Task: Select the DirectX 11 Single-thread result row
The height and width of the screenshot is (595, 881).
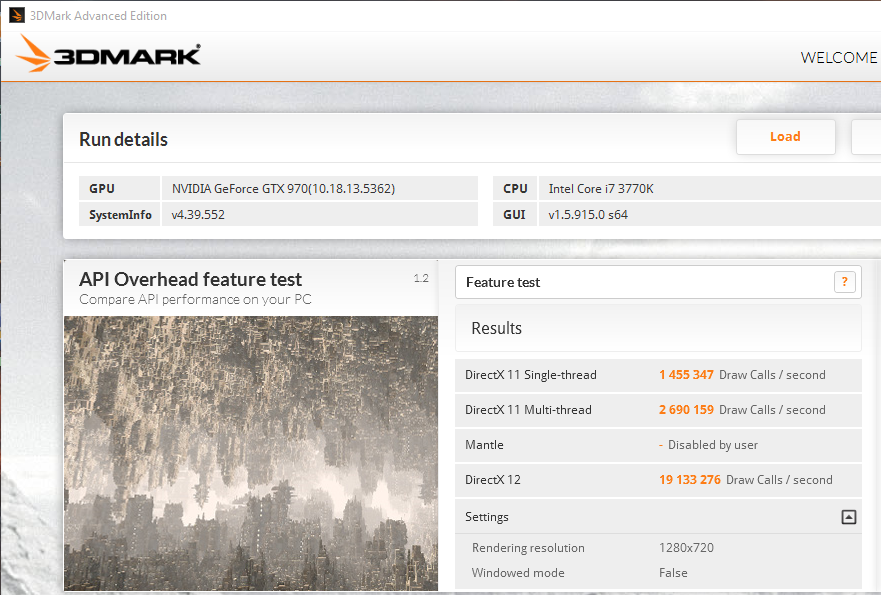Action: [x=658, y=375]
